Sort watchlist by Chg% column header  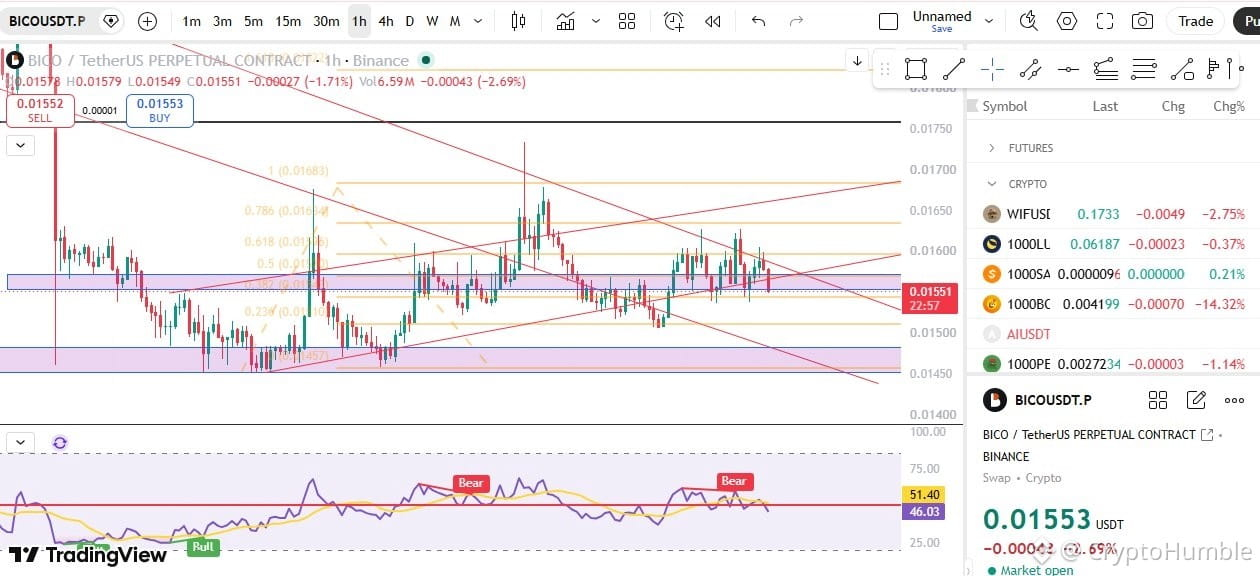click(1229, 106)
